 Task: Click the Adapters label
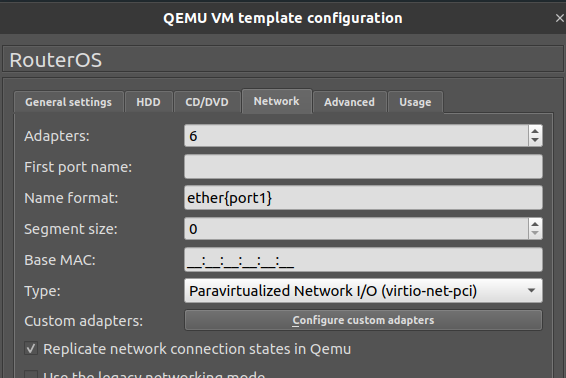pyautogui.click(x=57, y=136)
